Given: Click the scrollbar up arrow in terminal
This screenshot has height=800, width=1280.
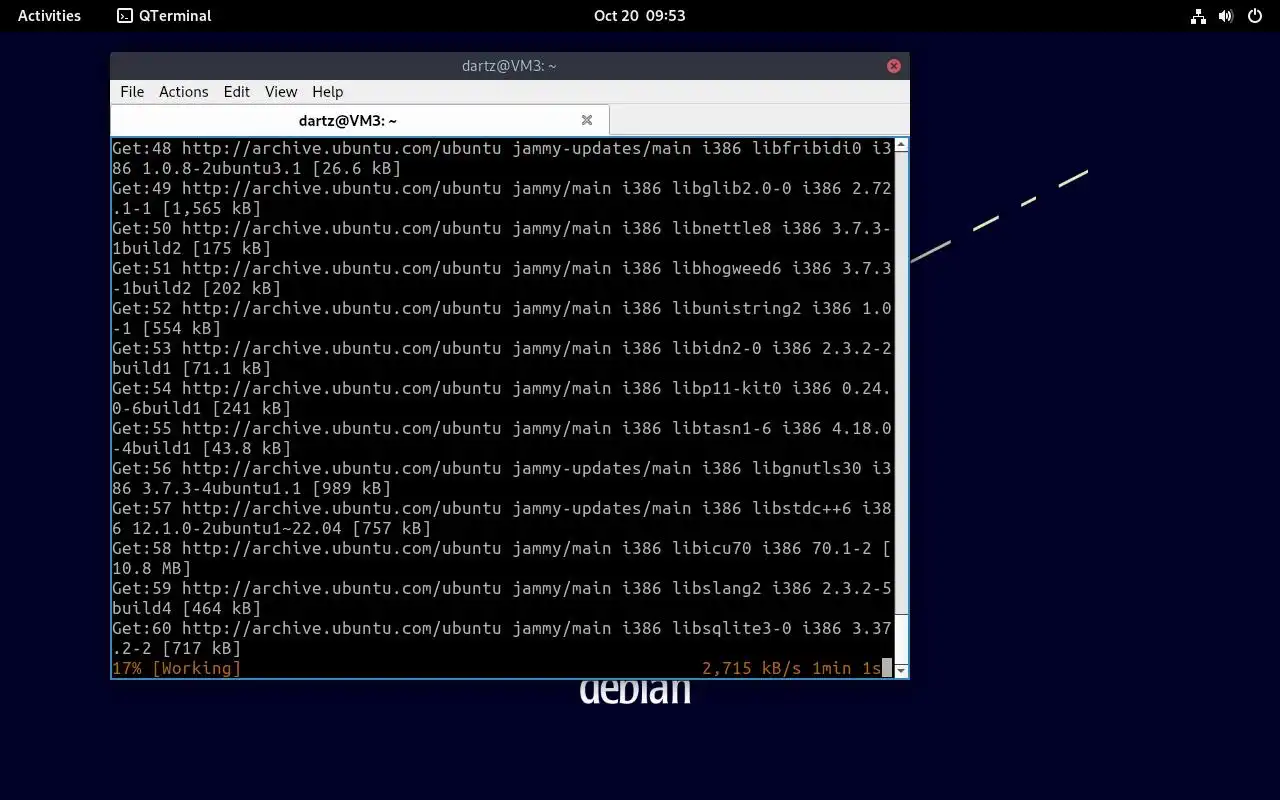Looking at the screenshot, I should [901, 146].
